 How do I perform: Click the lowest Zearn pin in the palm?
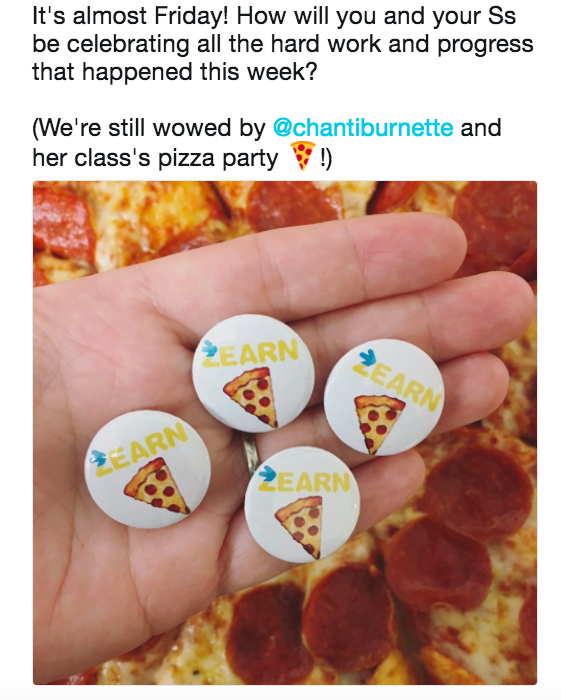[x=302, y=504]
